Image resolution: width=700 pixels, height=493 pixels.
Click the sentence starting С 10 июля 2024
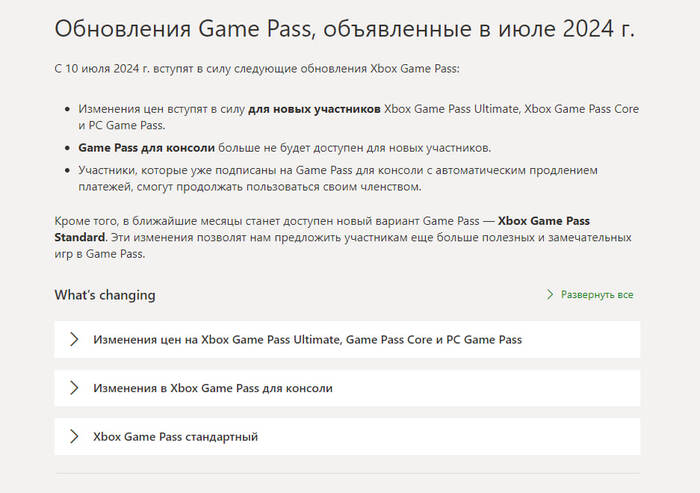tap(257, 69)
